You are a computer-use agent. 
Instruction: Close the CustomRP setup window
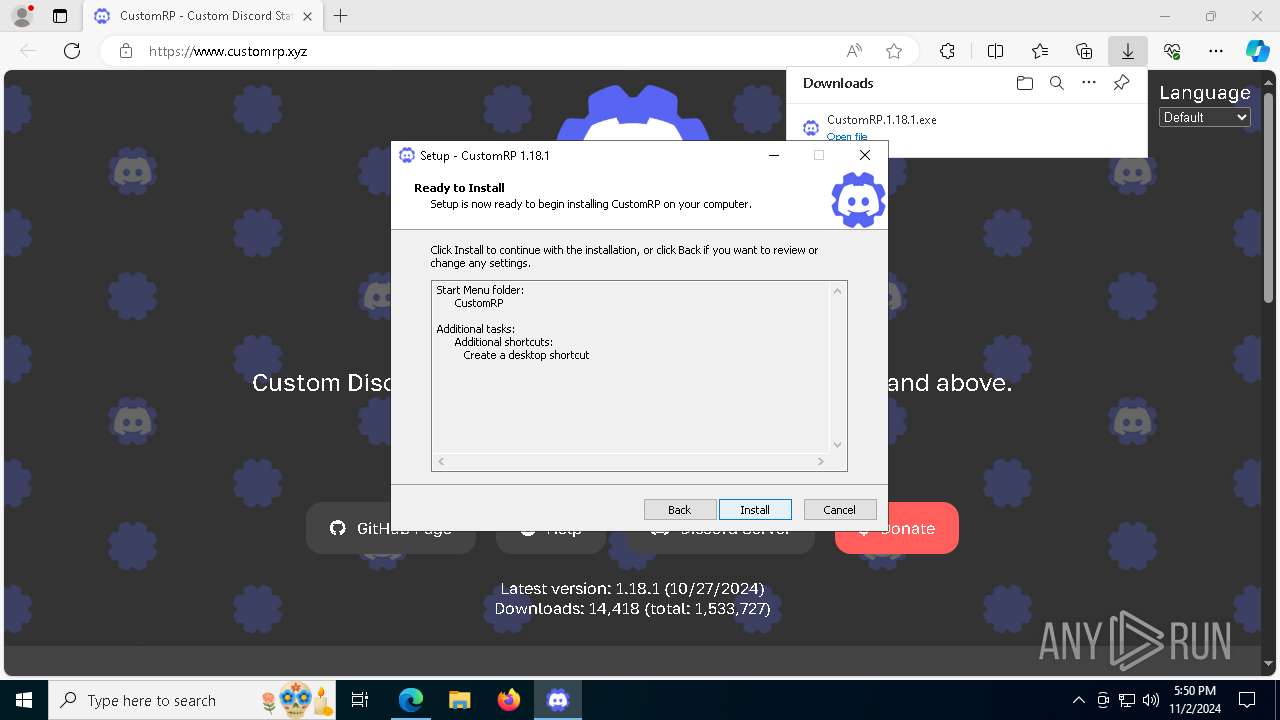coord(865,155)
